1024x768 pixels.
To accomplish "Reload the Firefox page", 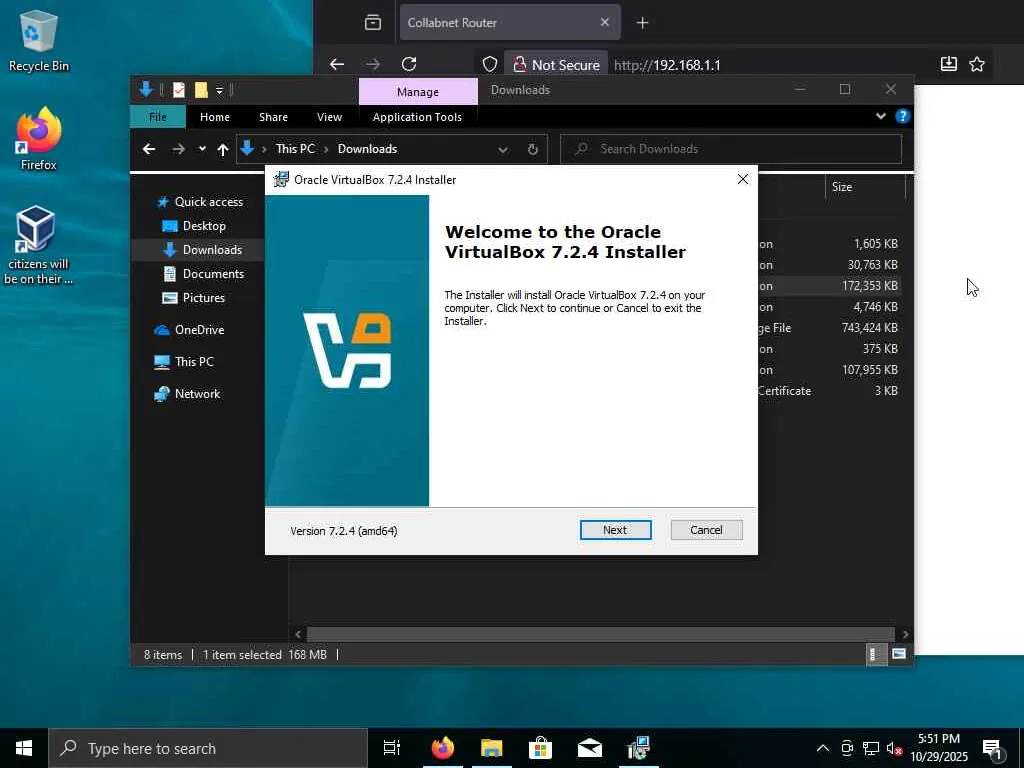I will coord(409,64).
